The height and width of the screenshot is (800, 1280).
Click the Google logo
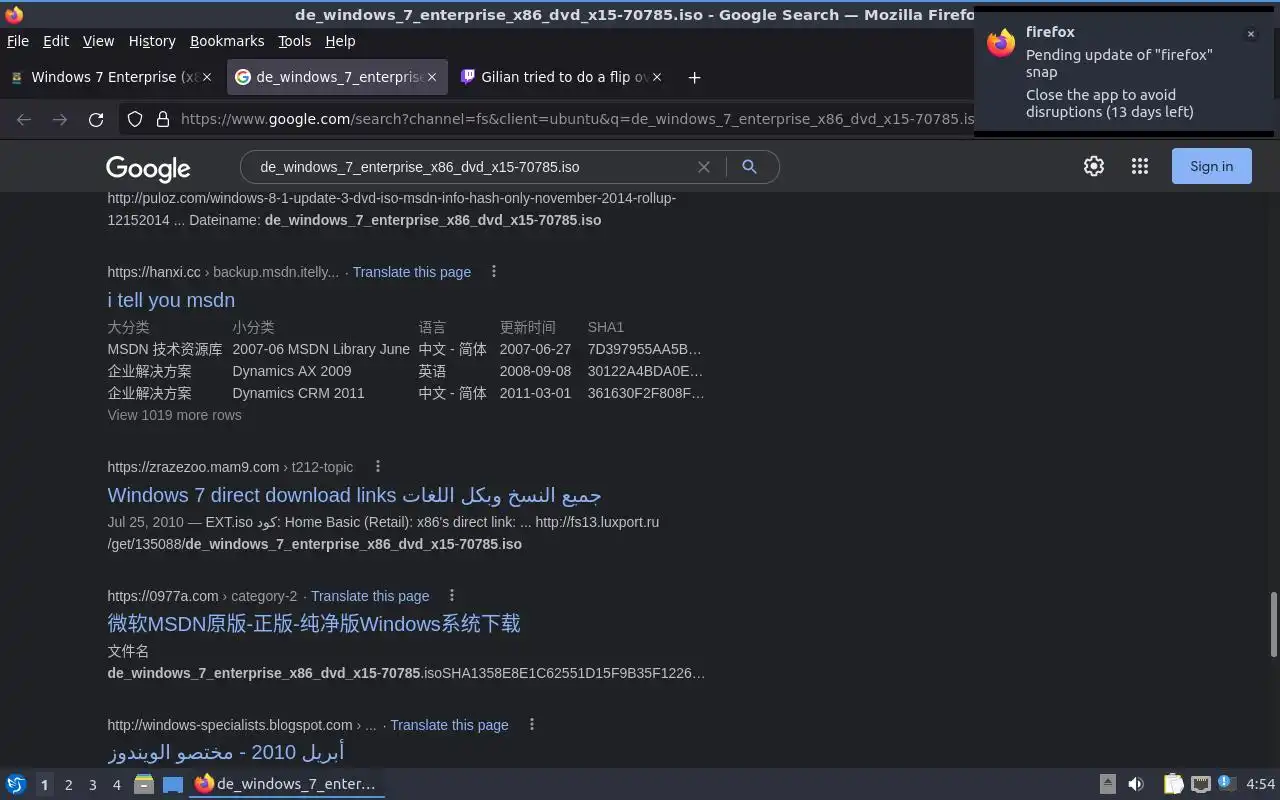click(148, 168)
